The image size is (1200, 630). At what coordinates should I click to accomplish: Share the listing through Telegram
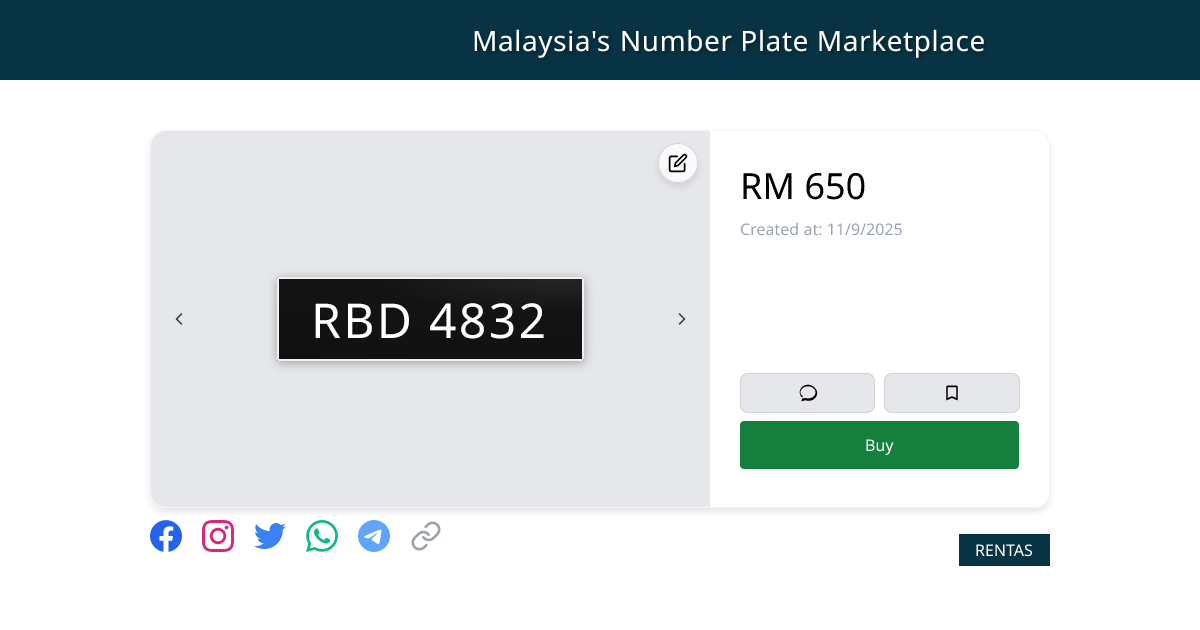coord(373,536)
